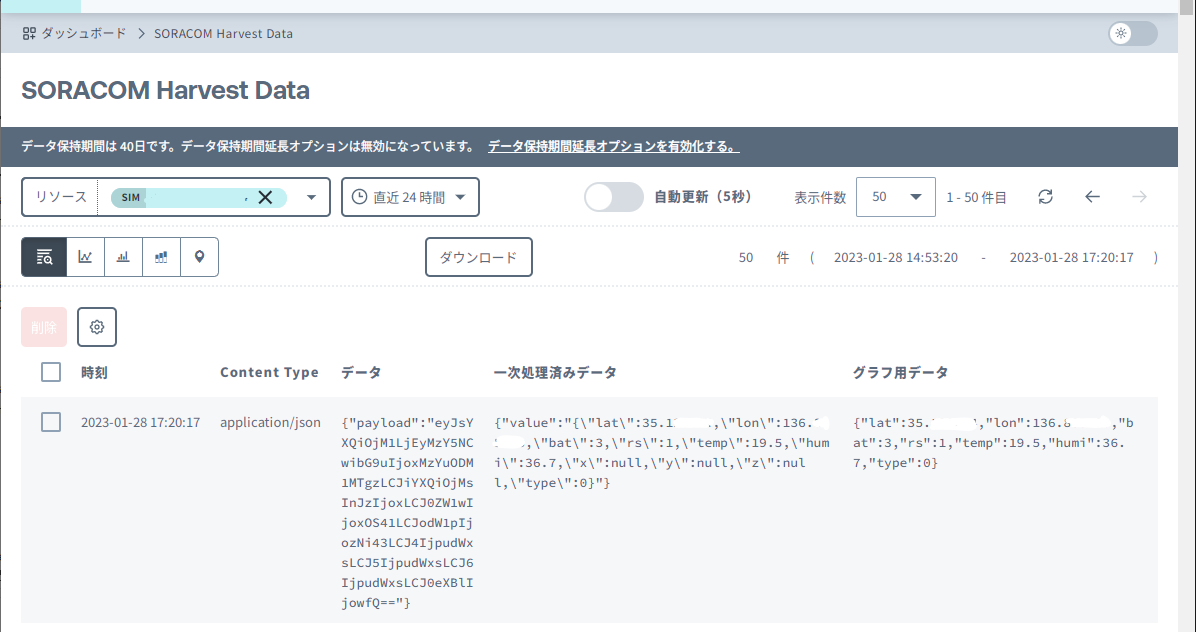This screenshot has width=1196, height=632.
Task: Click the 1 - 50 件目 page range text
Action: (977, 197)
